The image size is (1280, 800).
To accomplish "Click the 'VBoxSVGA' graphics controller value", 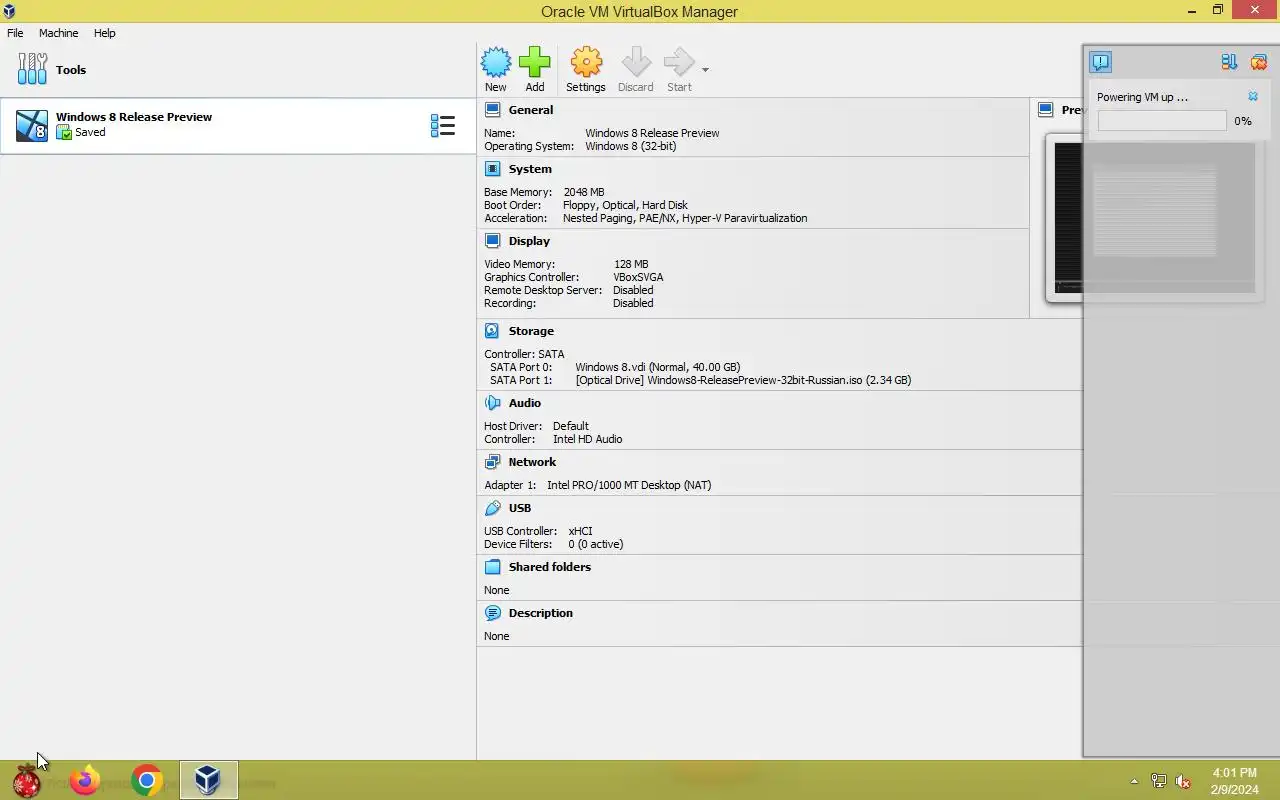I will point(638,277).
